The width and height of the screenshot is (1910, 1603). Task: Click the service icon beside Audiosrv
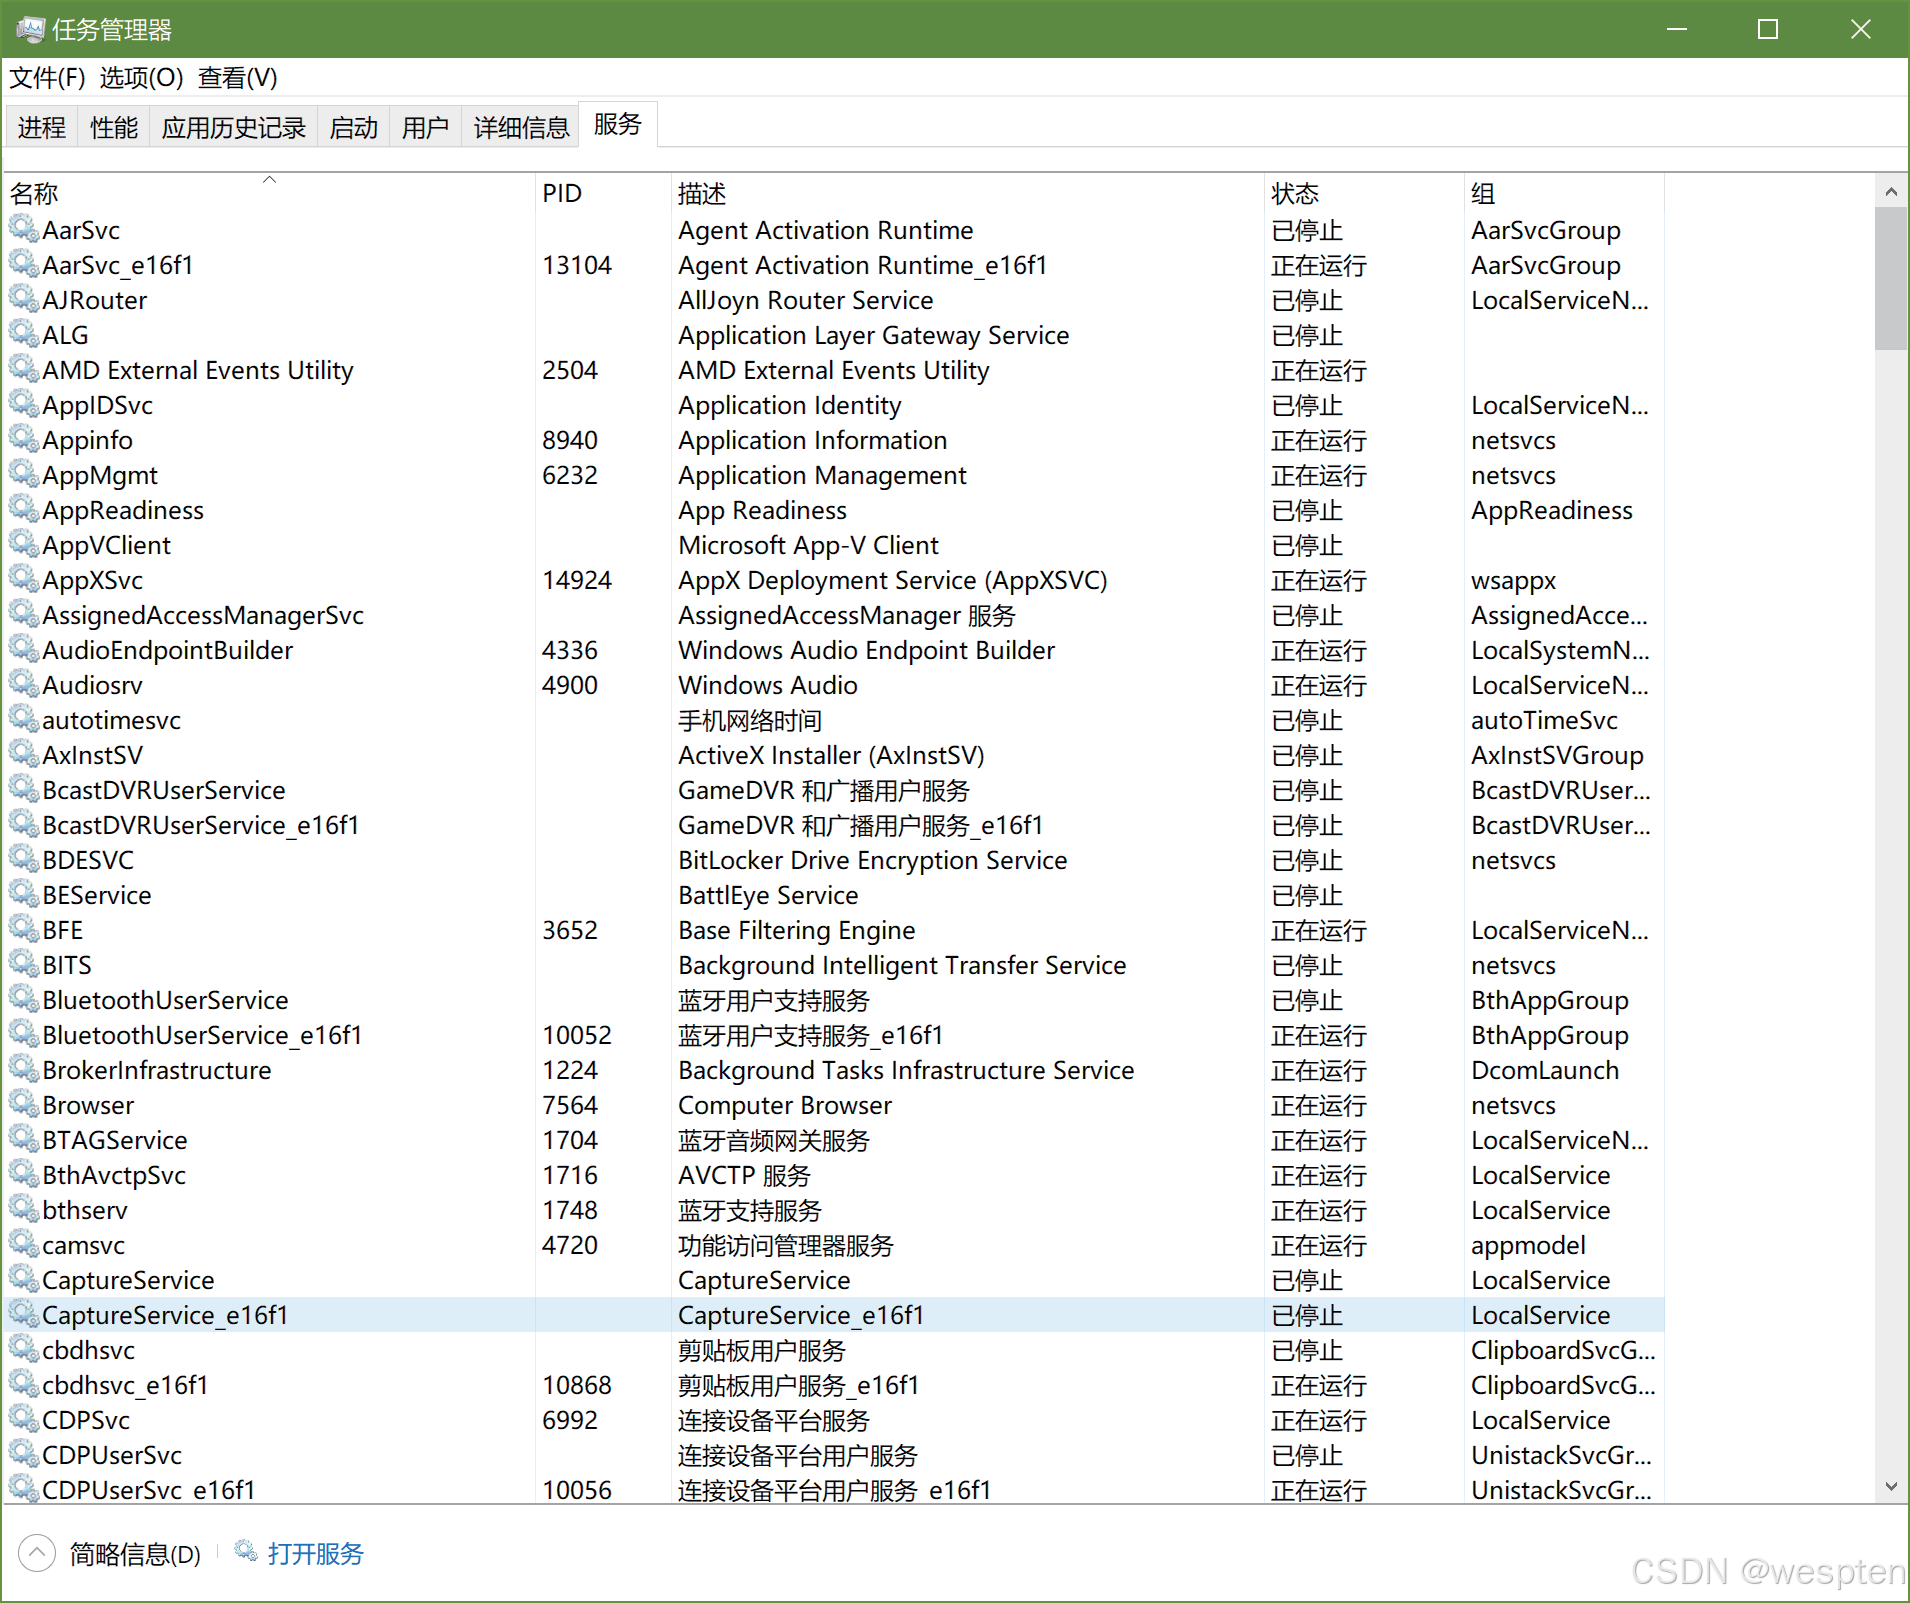[24, 684]
